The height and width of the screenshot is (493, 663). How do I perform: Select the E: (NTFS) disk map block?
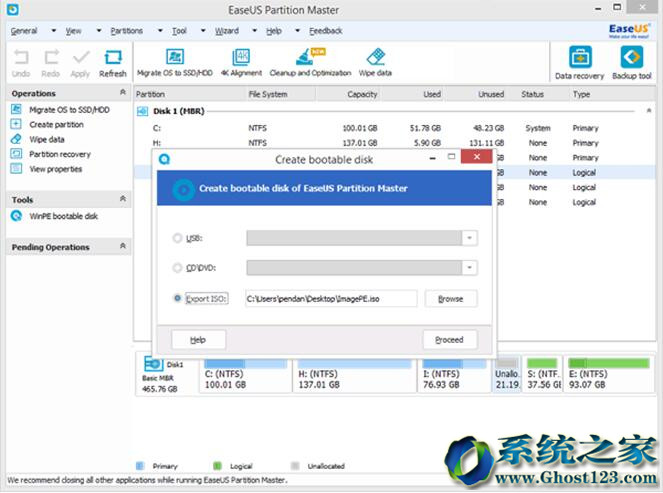click(609, 375)
